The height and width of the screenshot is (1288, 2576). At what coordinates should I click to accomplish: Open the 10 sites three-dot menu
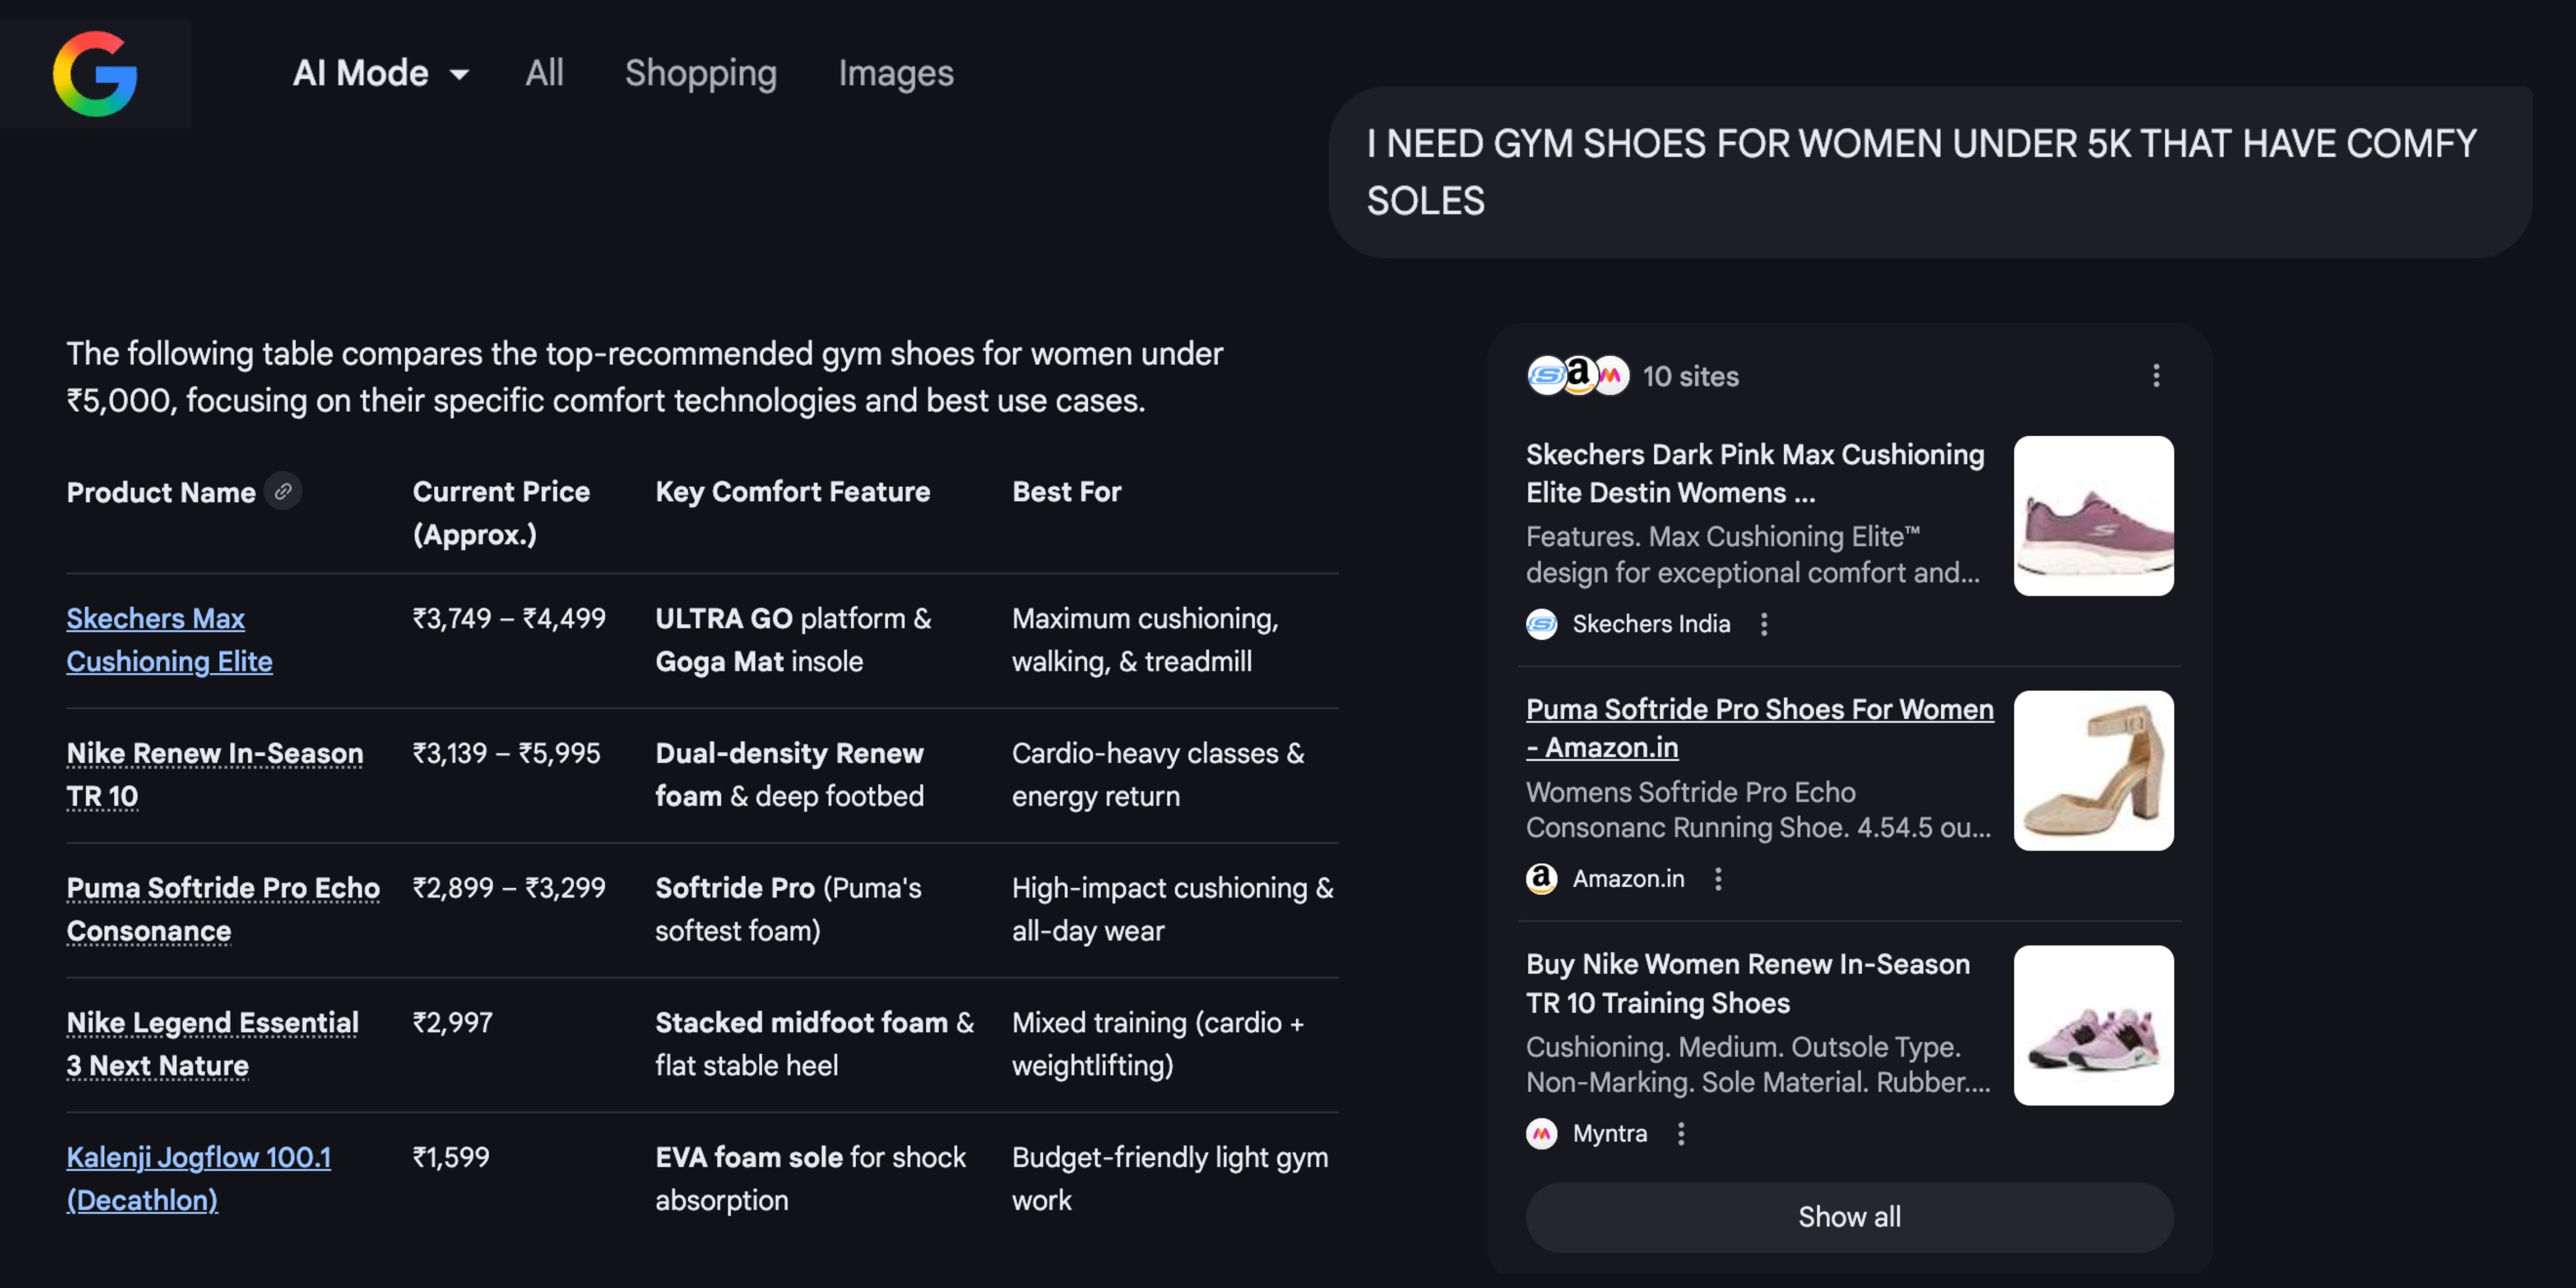2155,376
